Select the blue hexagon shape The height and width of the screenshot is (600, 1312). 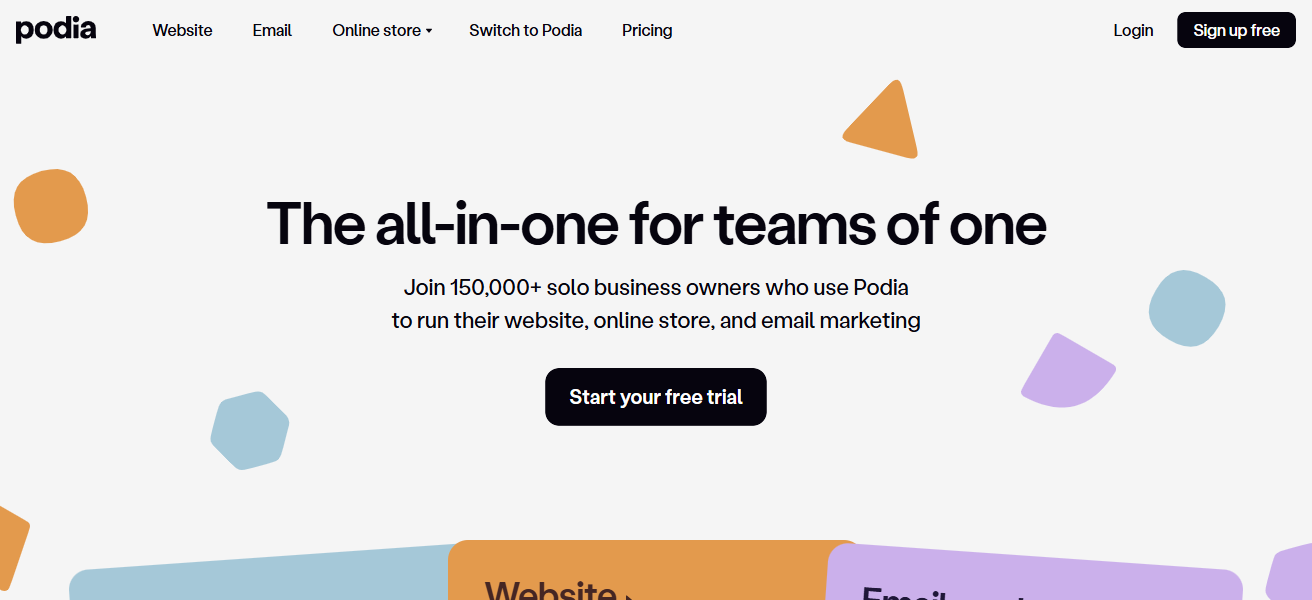249,431
